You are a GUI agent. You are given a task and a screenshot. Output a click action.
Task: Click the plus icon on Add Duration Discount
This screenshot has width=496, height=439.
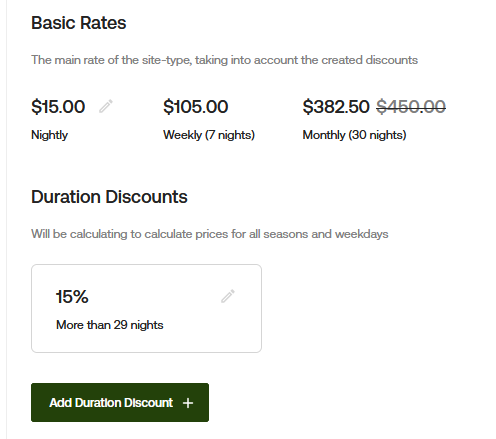pyautogui.click(x=188, y=403)
